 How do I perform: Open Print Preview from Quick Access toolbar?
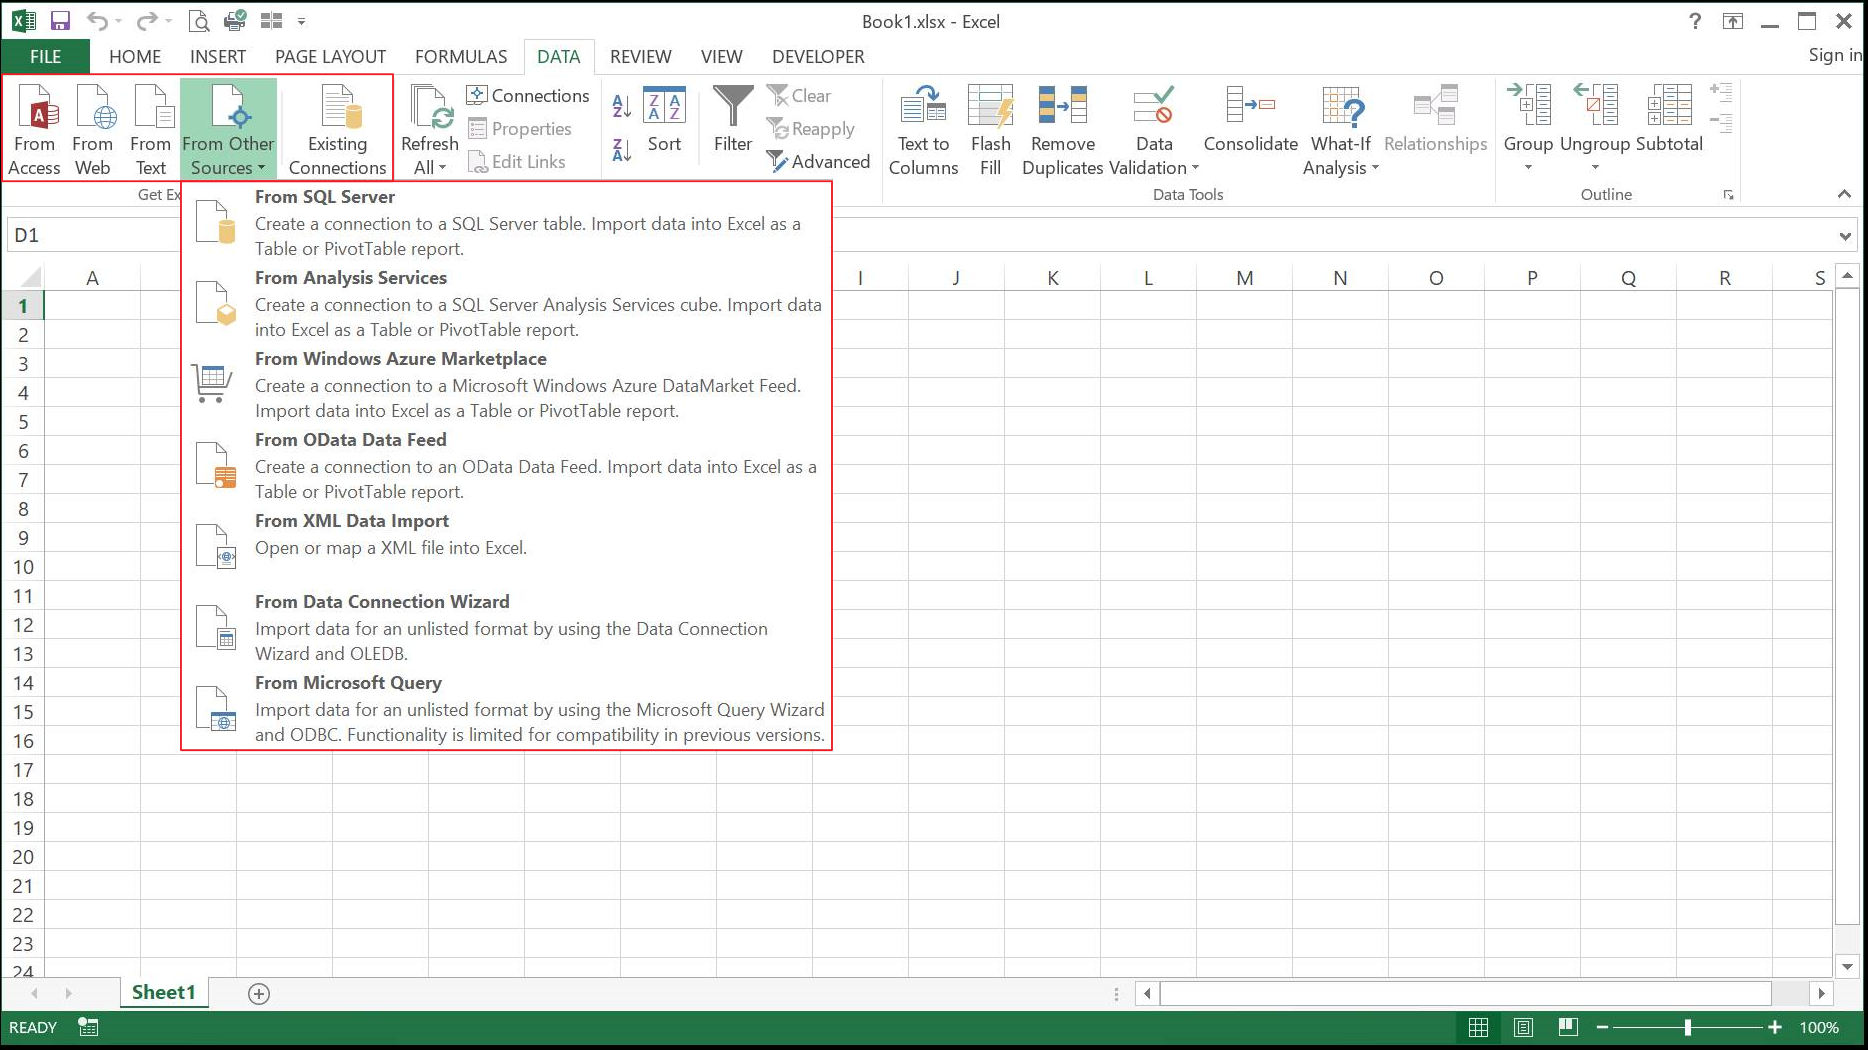pyautogui.click(x=199, y=21)
